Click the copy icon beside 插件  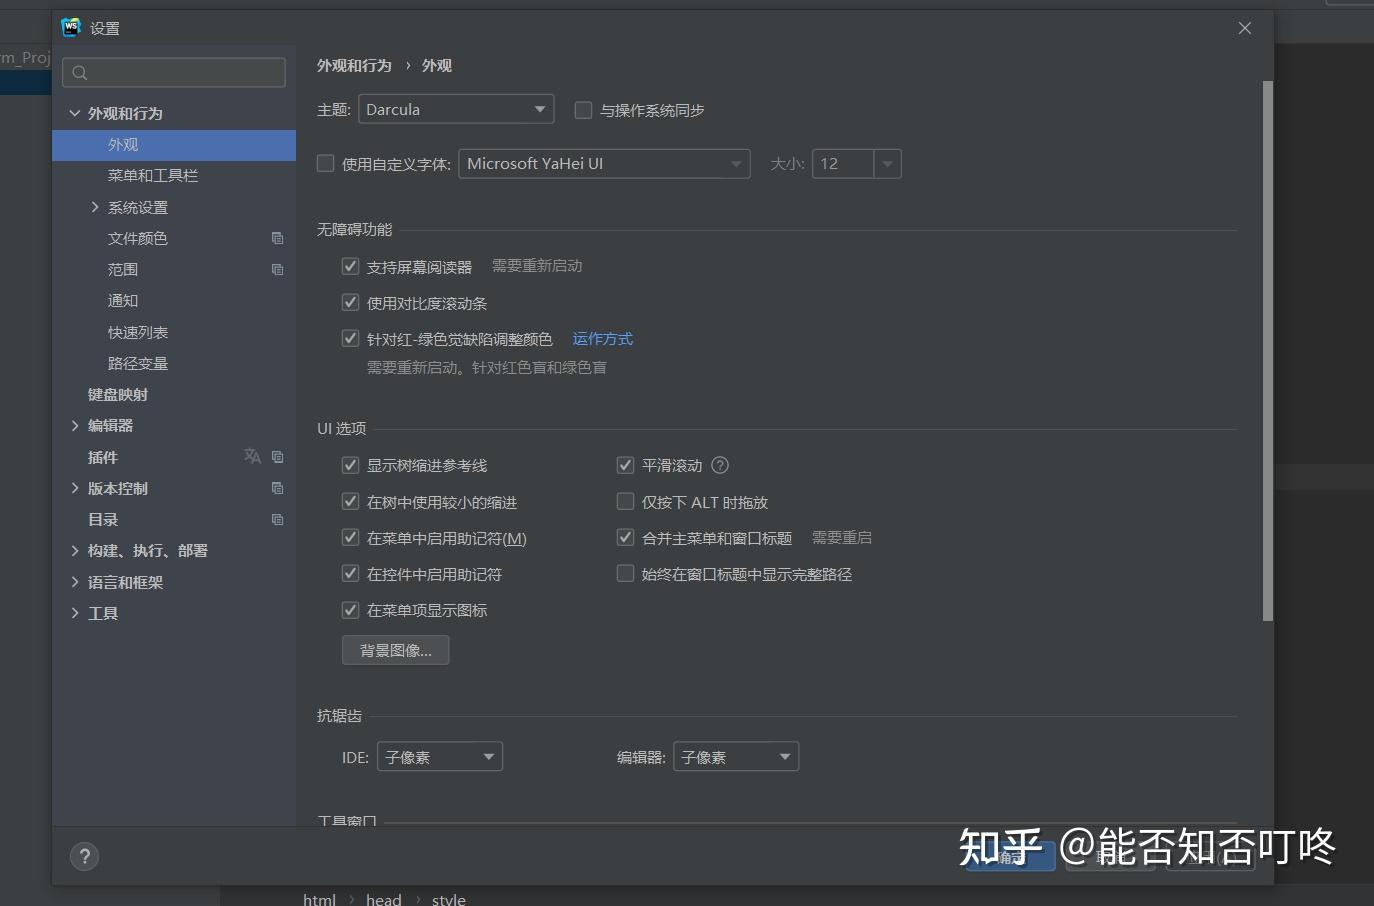coord(277,456)
